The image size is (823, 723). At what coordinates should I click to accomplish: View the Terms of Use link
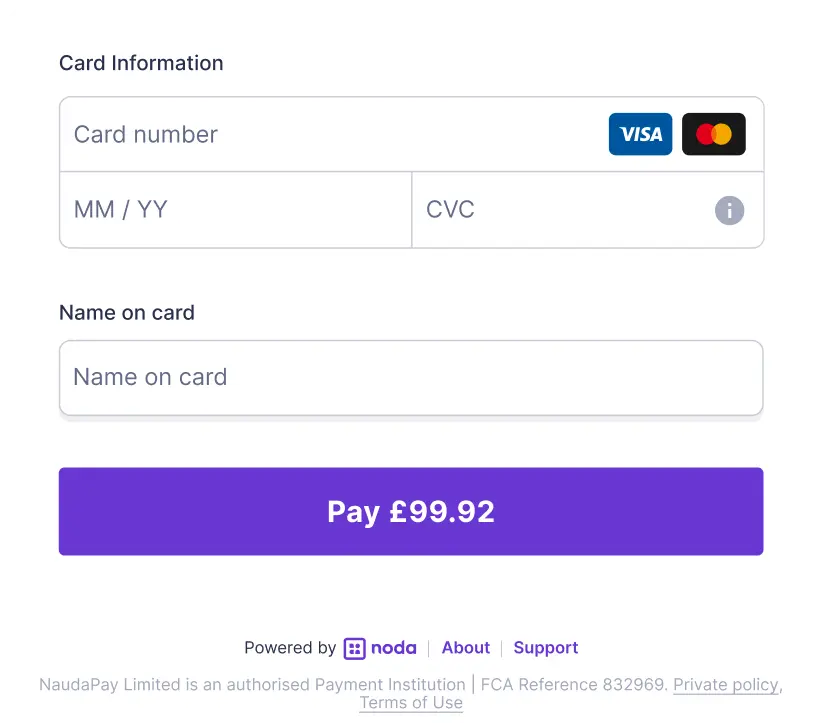(411, 703)
